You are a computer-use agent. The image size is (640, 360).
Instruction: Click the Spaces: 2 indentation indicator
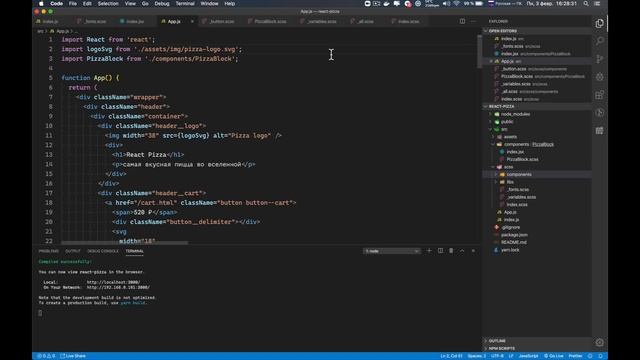coord(476,356)
